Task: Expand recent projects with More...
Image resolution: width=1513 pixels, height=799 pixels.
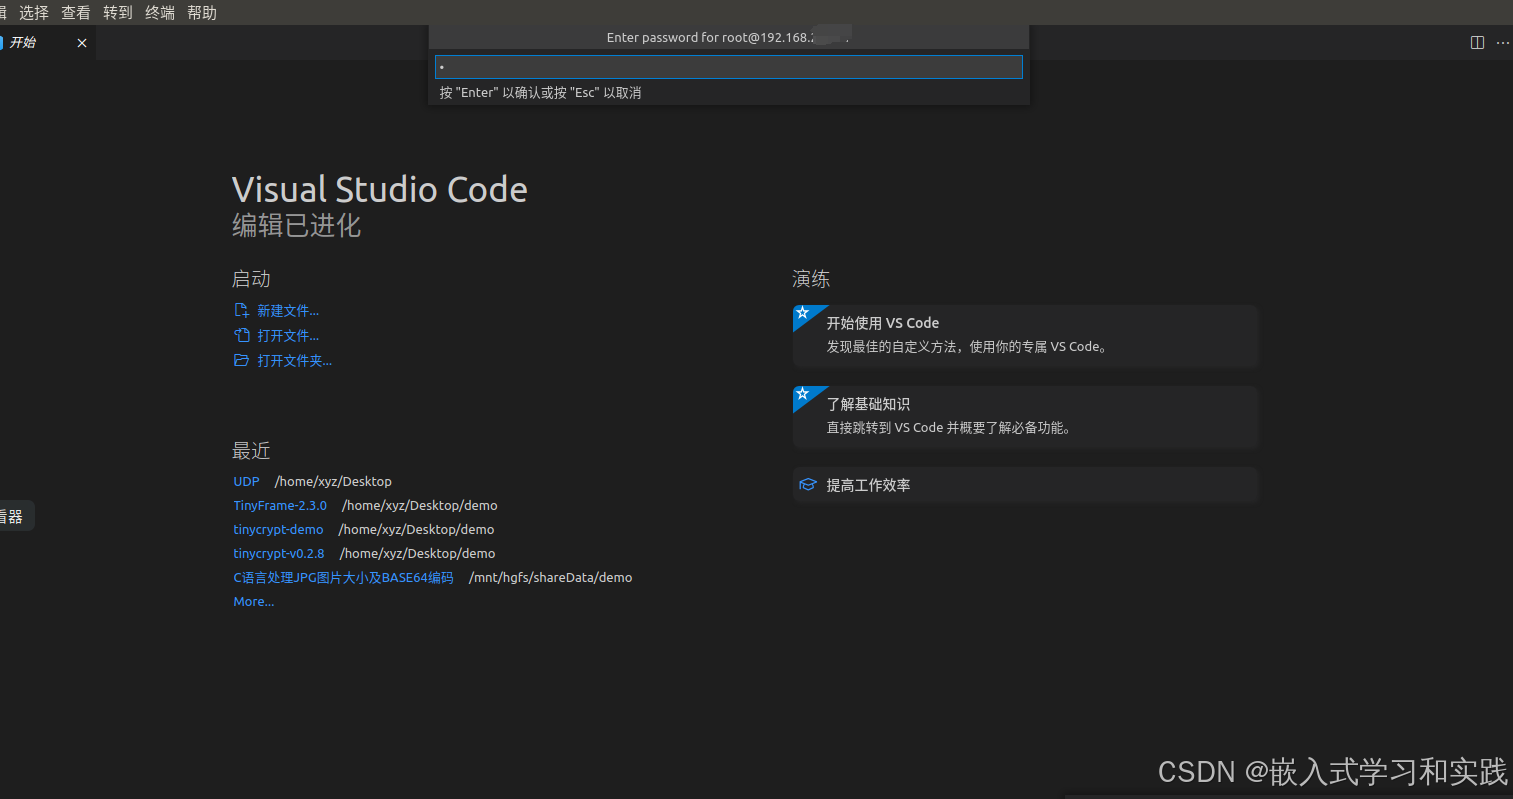Action: [253, 601]
